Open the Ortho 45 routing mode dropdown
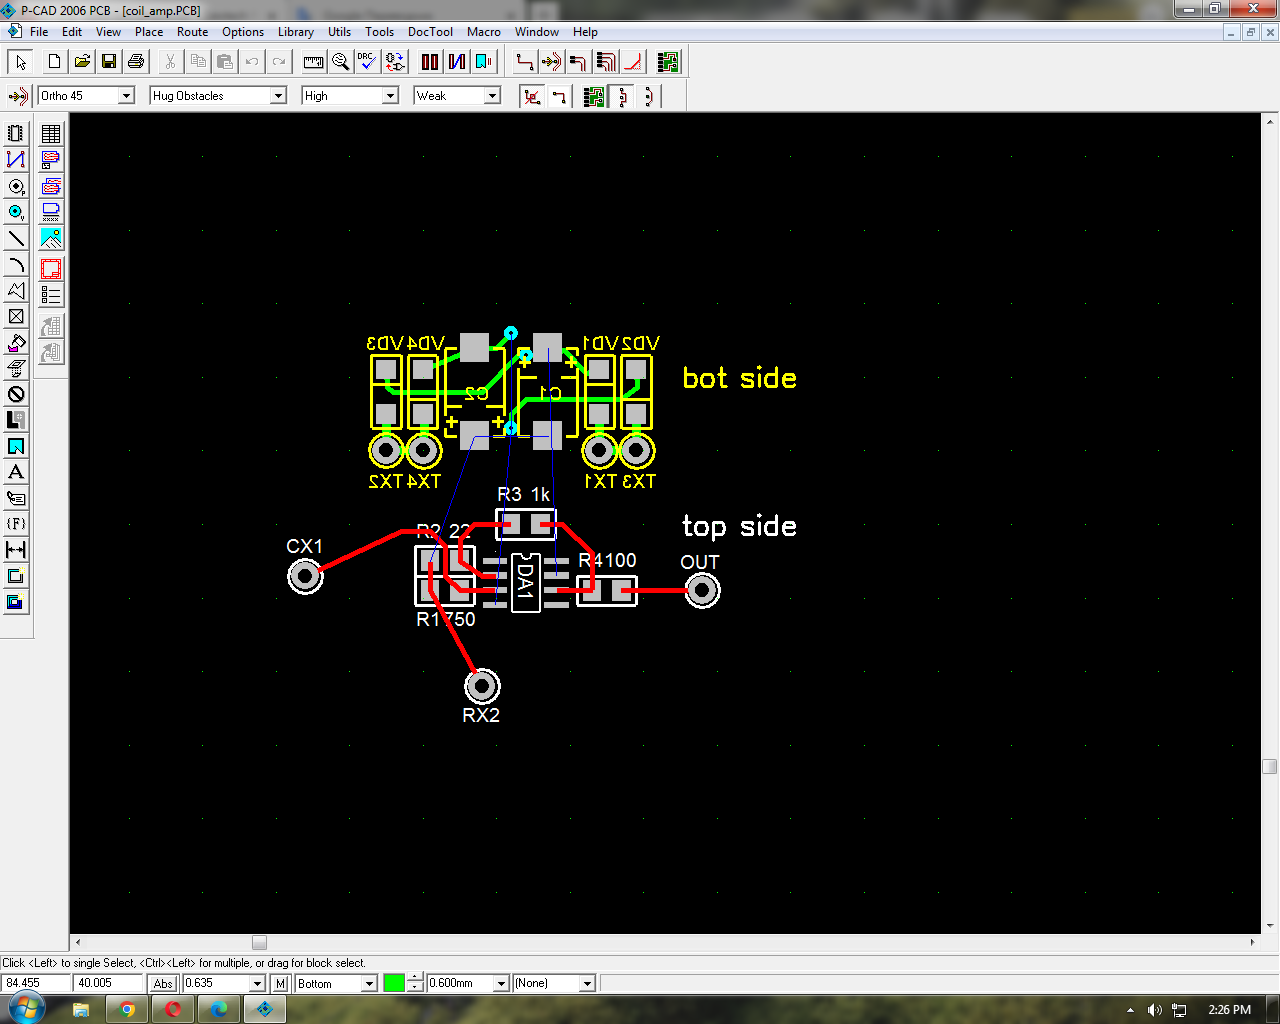Viewport: 1280px width, 1024px height. (126, 96)
